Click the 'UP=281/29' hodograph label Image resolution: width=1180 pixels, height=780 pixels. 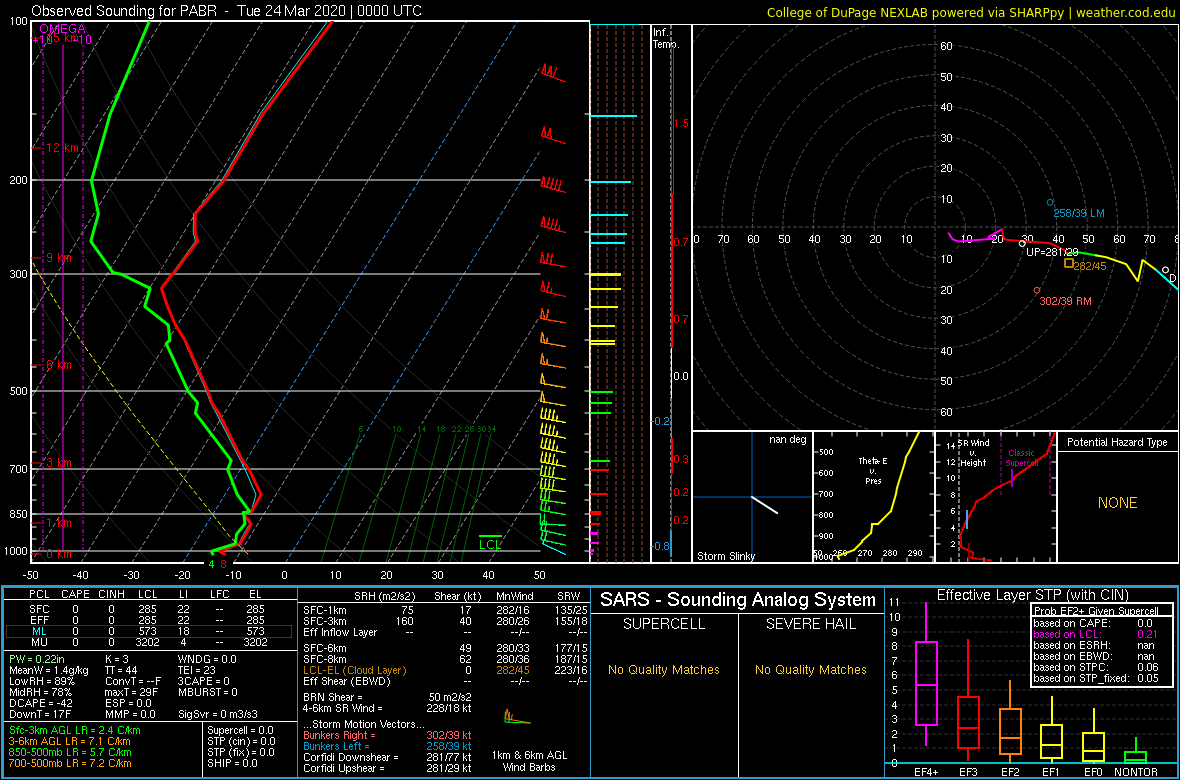1053,251
